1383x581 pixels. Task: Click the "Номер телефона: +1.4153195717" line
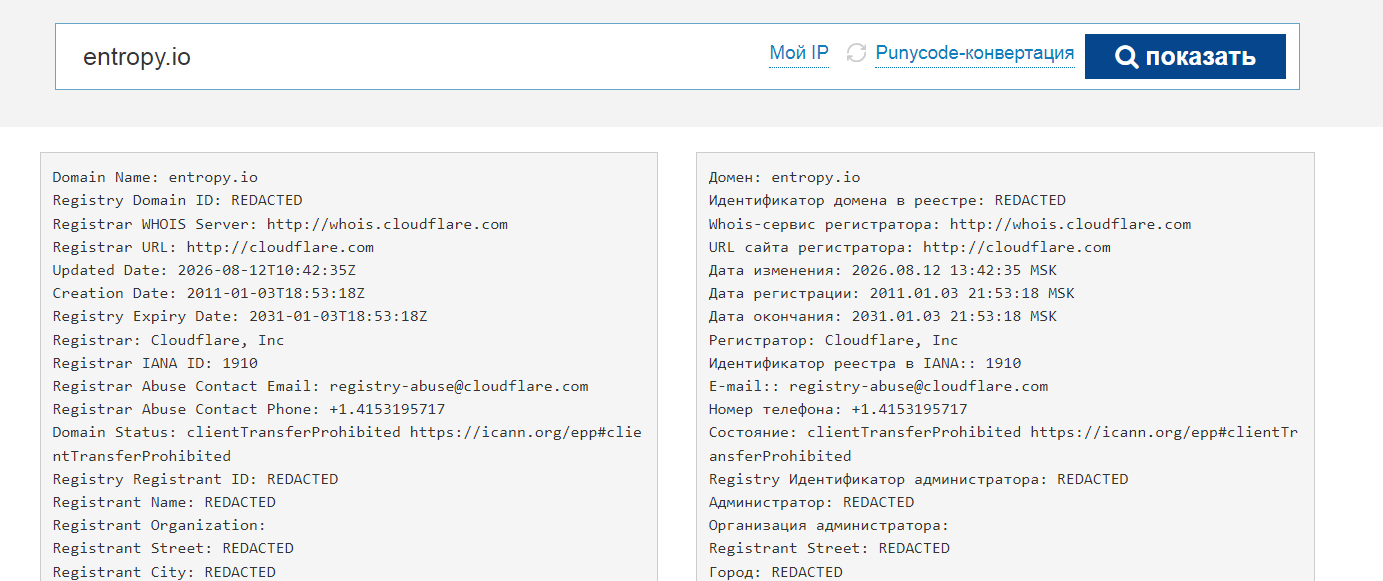click(x=838, y=409)
